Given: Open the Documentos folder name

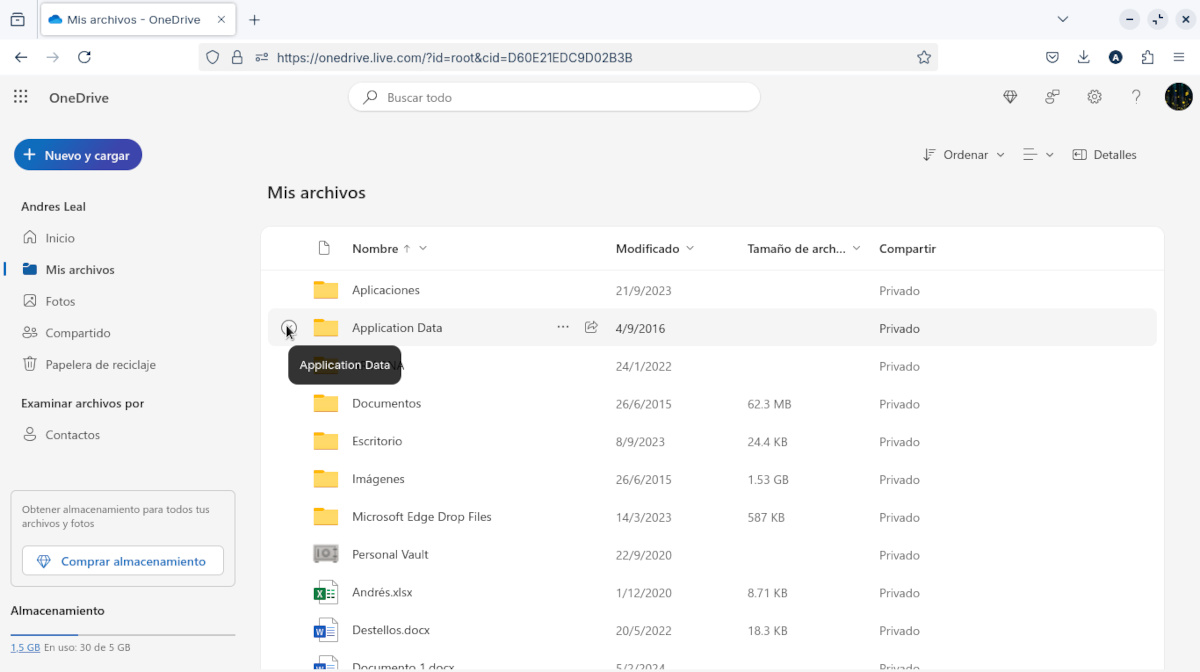Looking at the screenshot, I should [x=386, y=403].
